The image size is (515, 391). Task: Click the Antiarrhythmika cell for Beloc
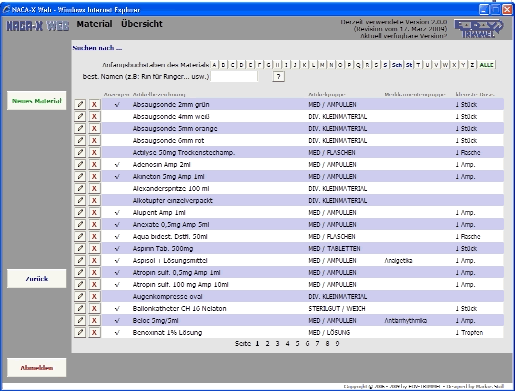pos(406,321)
